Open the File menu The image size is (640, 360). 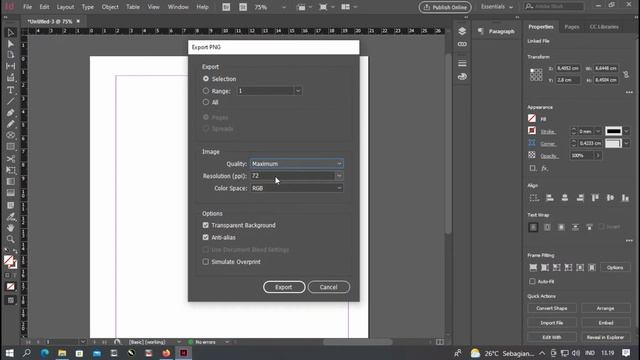(27, 7)
